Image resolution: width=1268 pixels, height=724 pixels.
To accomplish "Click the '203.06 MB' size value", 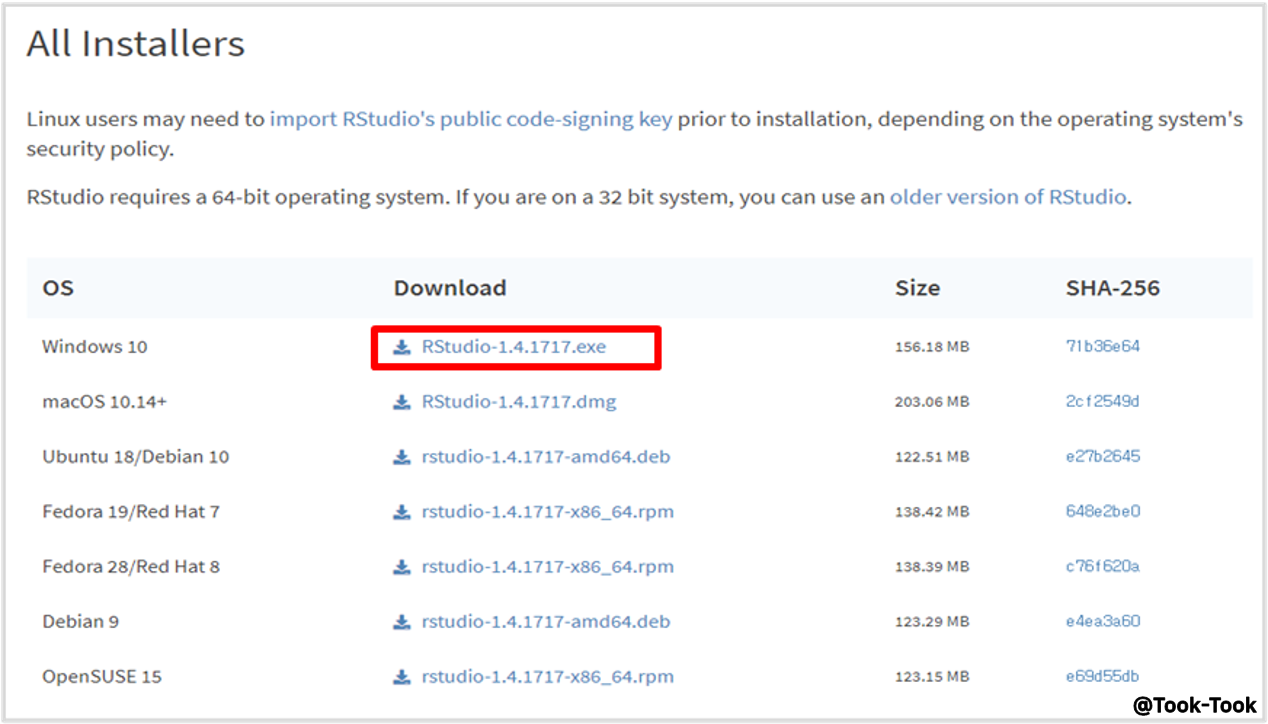I will point(932,402).
